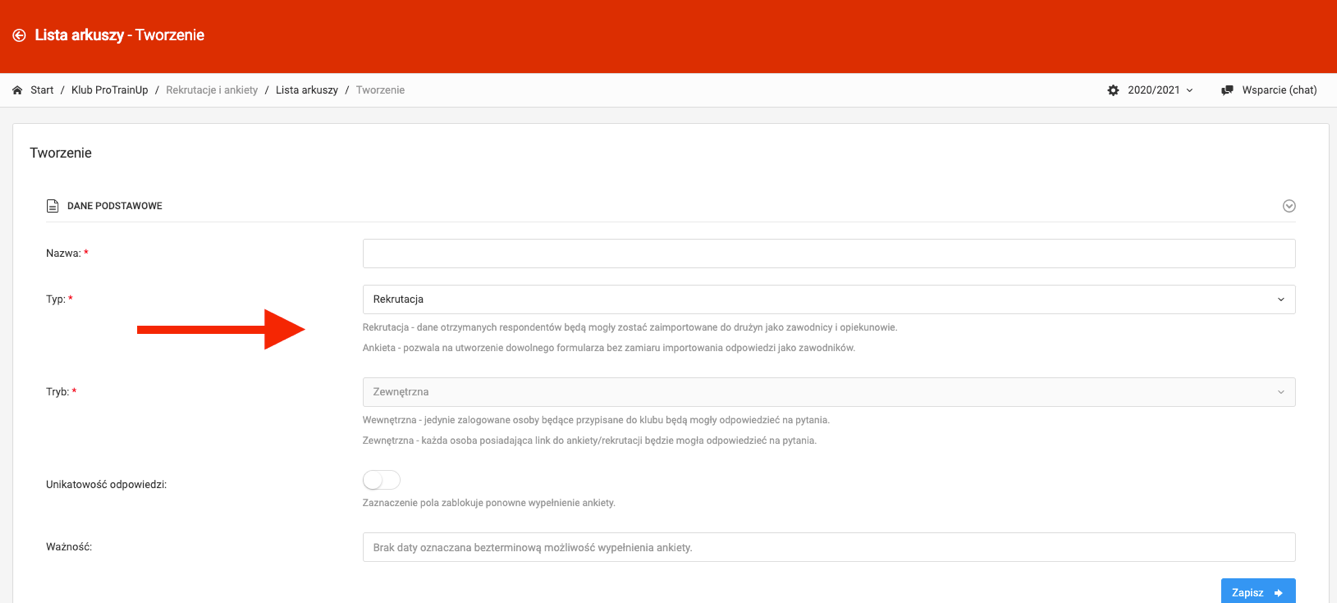The width and height of the screenshot is (1337, 603).
Task: Click the document icon beside Dane Podstawowe
Action: (x=52, y=206)
